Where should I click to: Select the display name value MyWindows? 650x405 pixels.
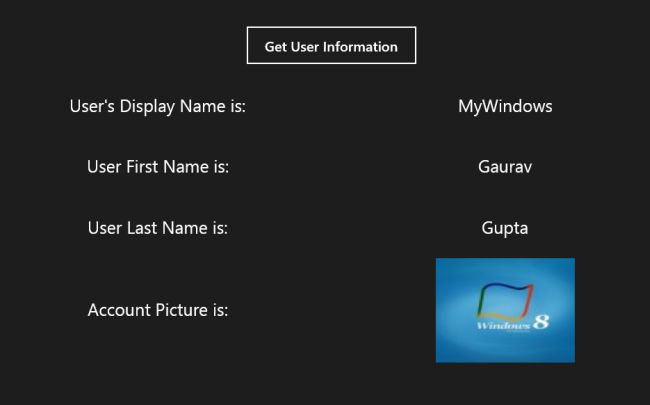click(505, 107)
